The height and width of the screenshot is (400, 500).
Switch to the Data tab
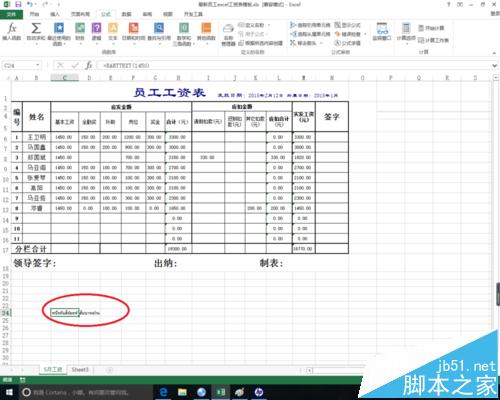[x=126, y=14]
